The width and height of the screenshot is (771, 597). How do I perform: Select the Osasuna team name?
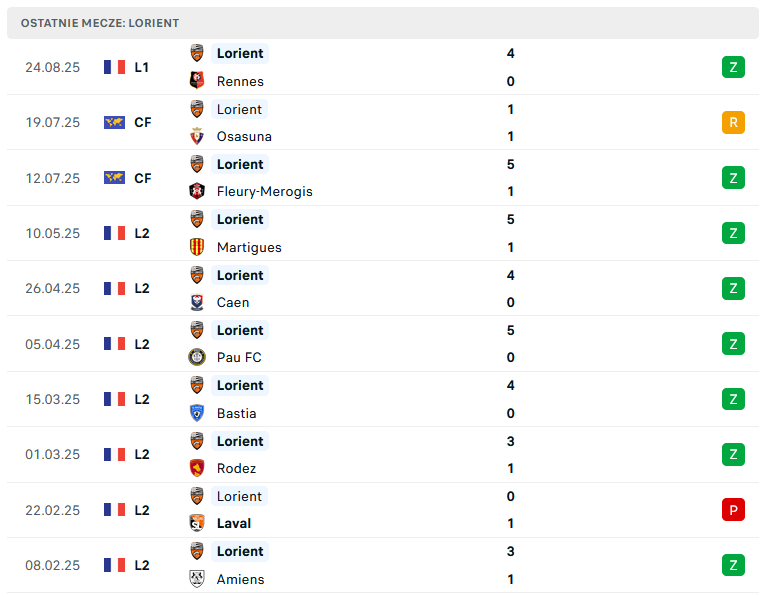[244, 136]
